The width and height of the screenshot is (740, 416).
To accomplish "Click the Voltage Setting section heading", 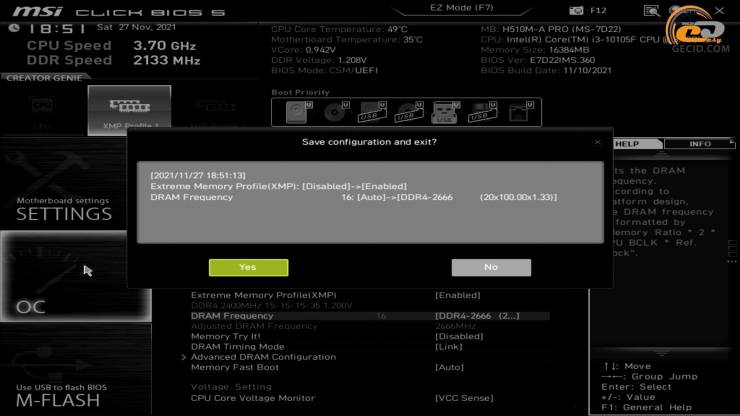I will pyautogui.click(x=231, y=387).
